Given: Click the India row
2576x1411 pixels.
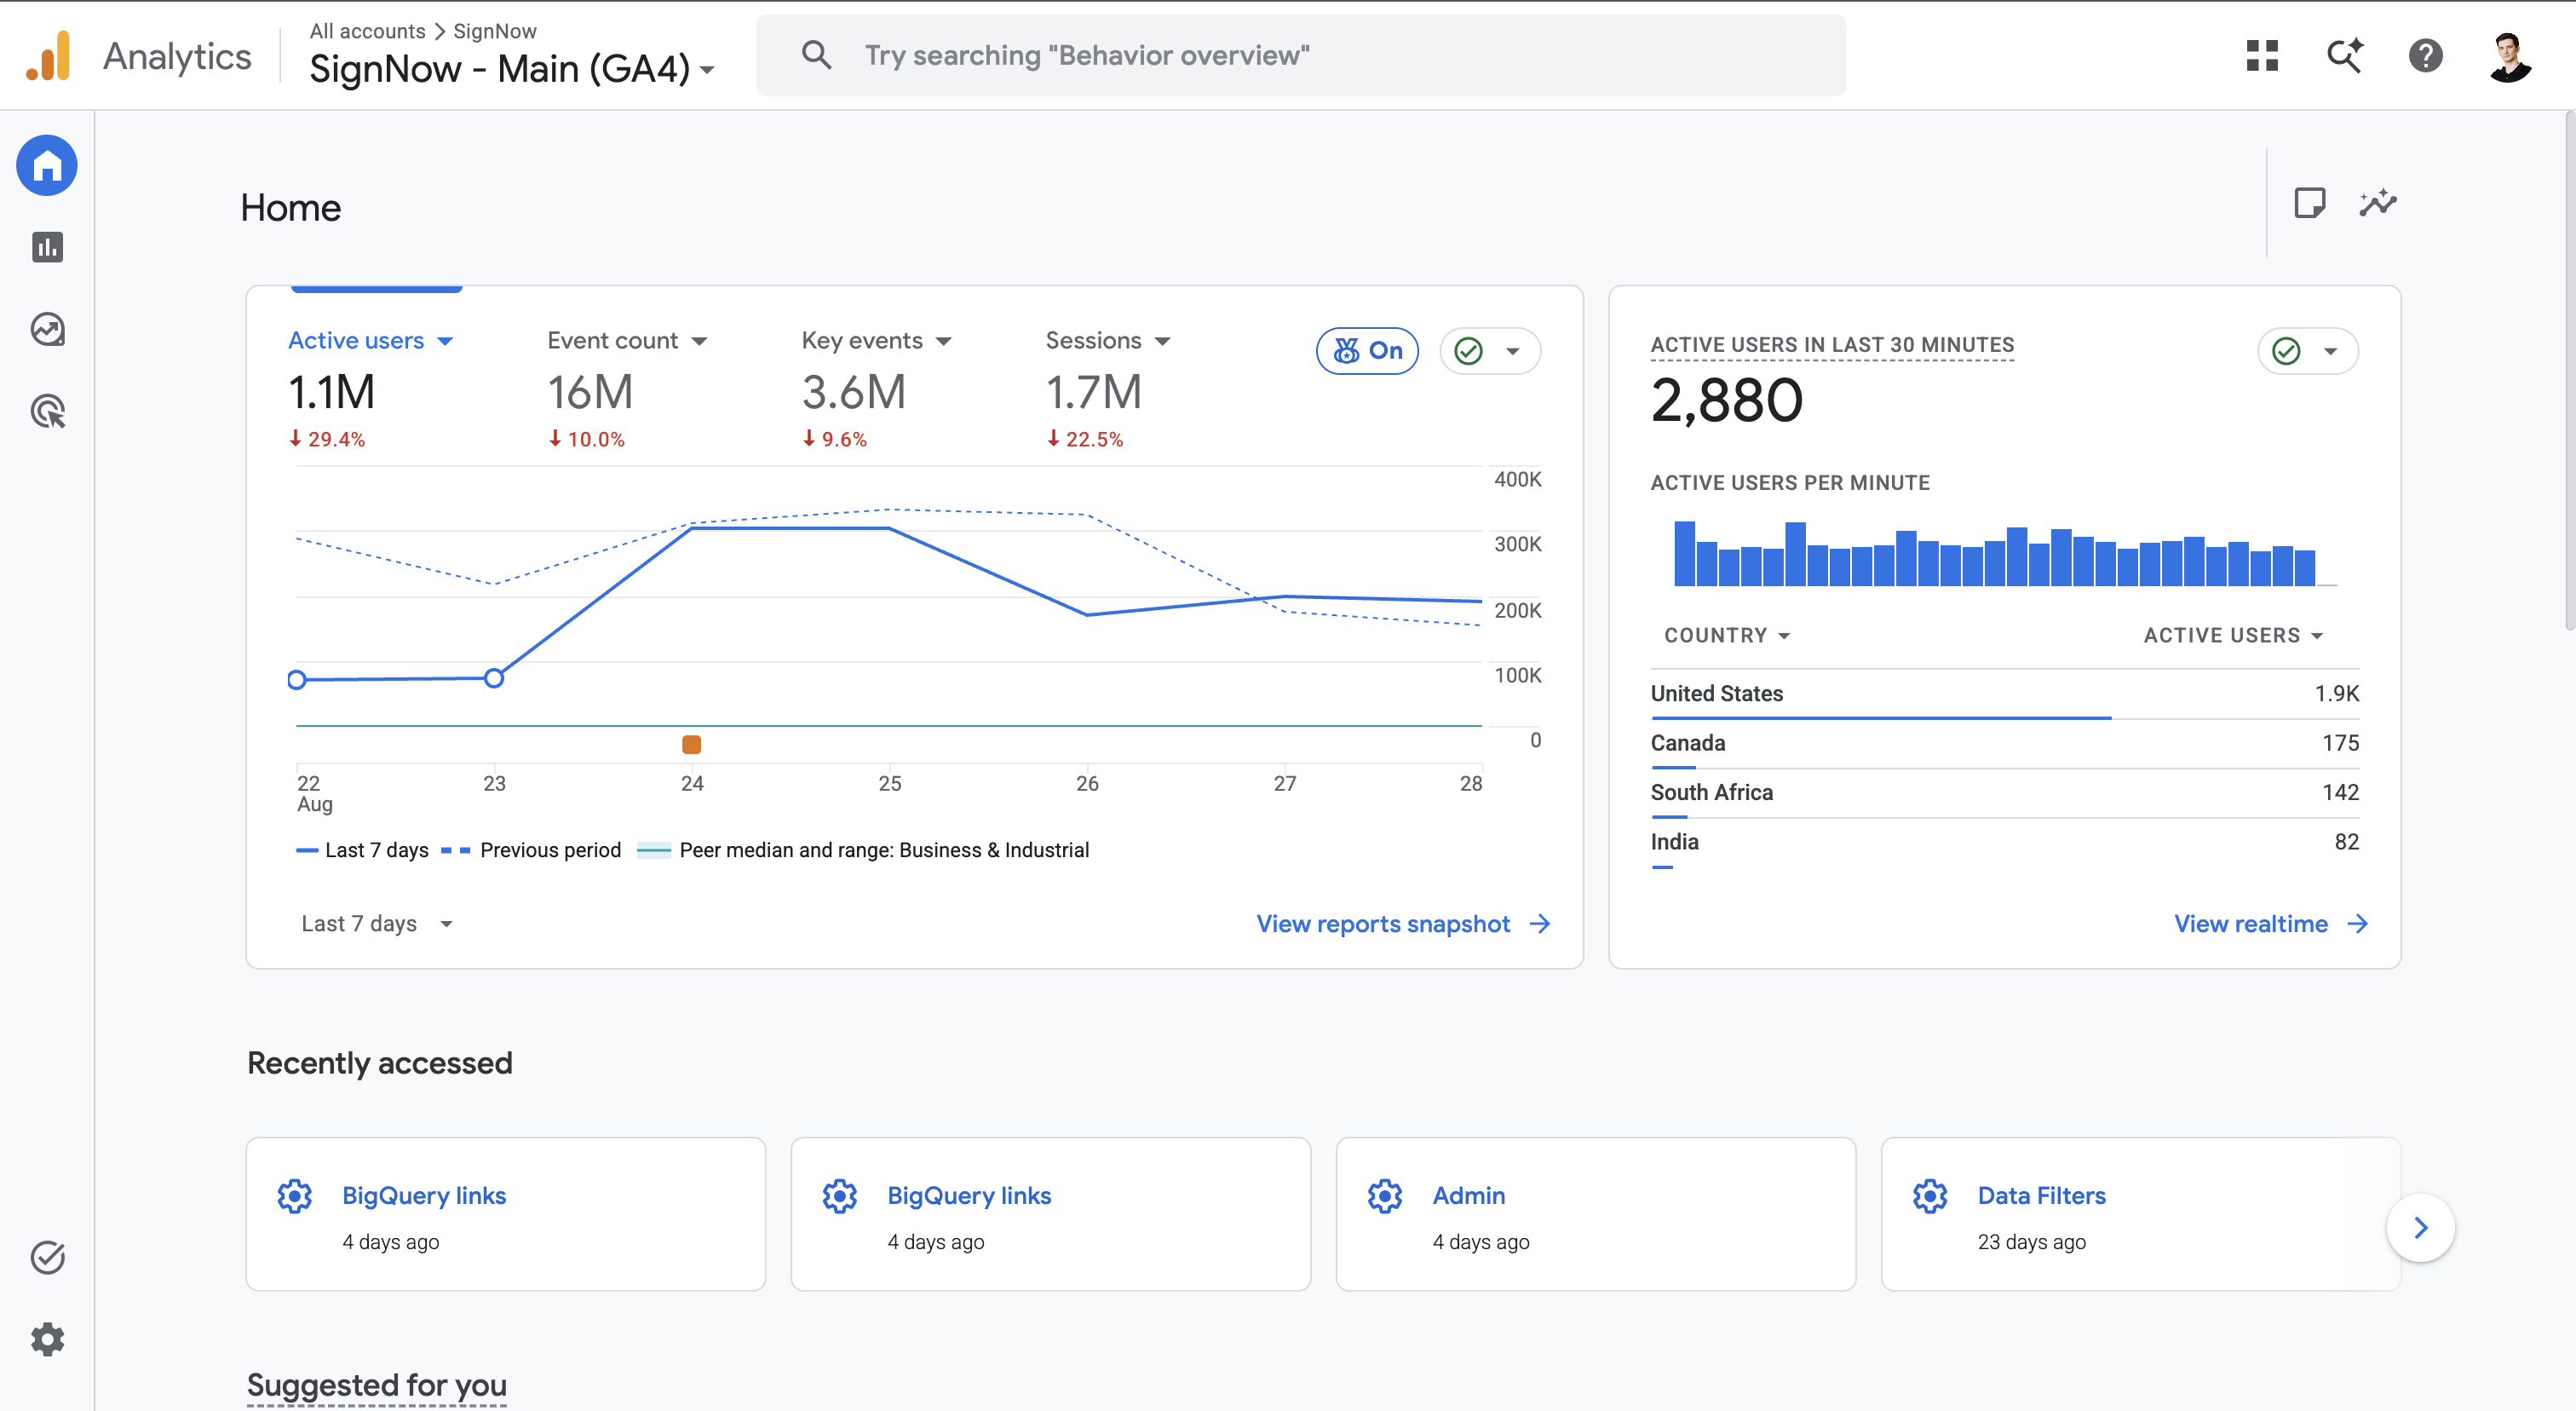Looking at the screenshot, I should point(2005,843).
